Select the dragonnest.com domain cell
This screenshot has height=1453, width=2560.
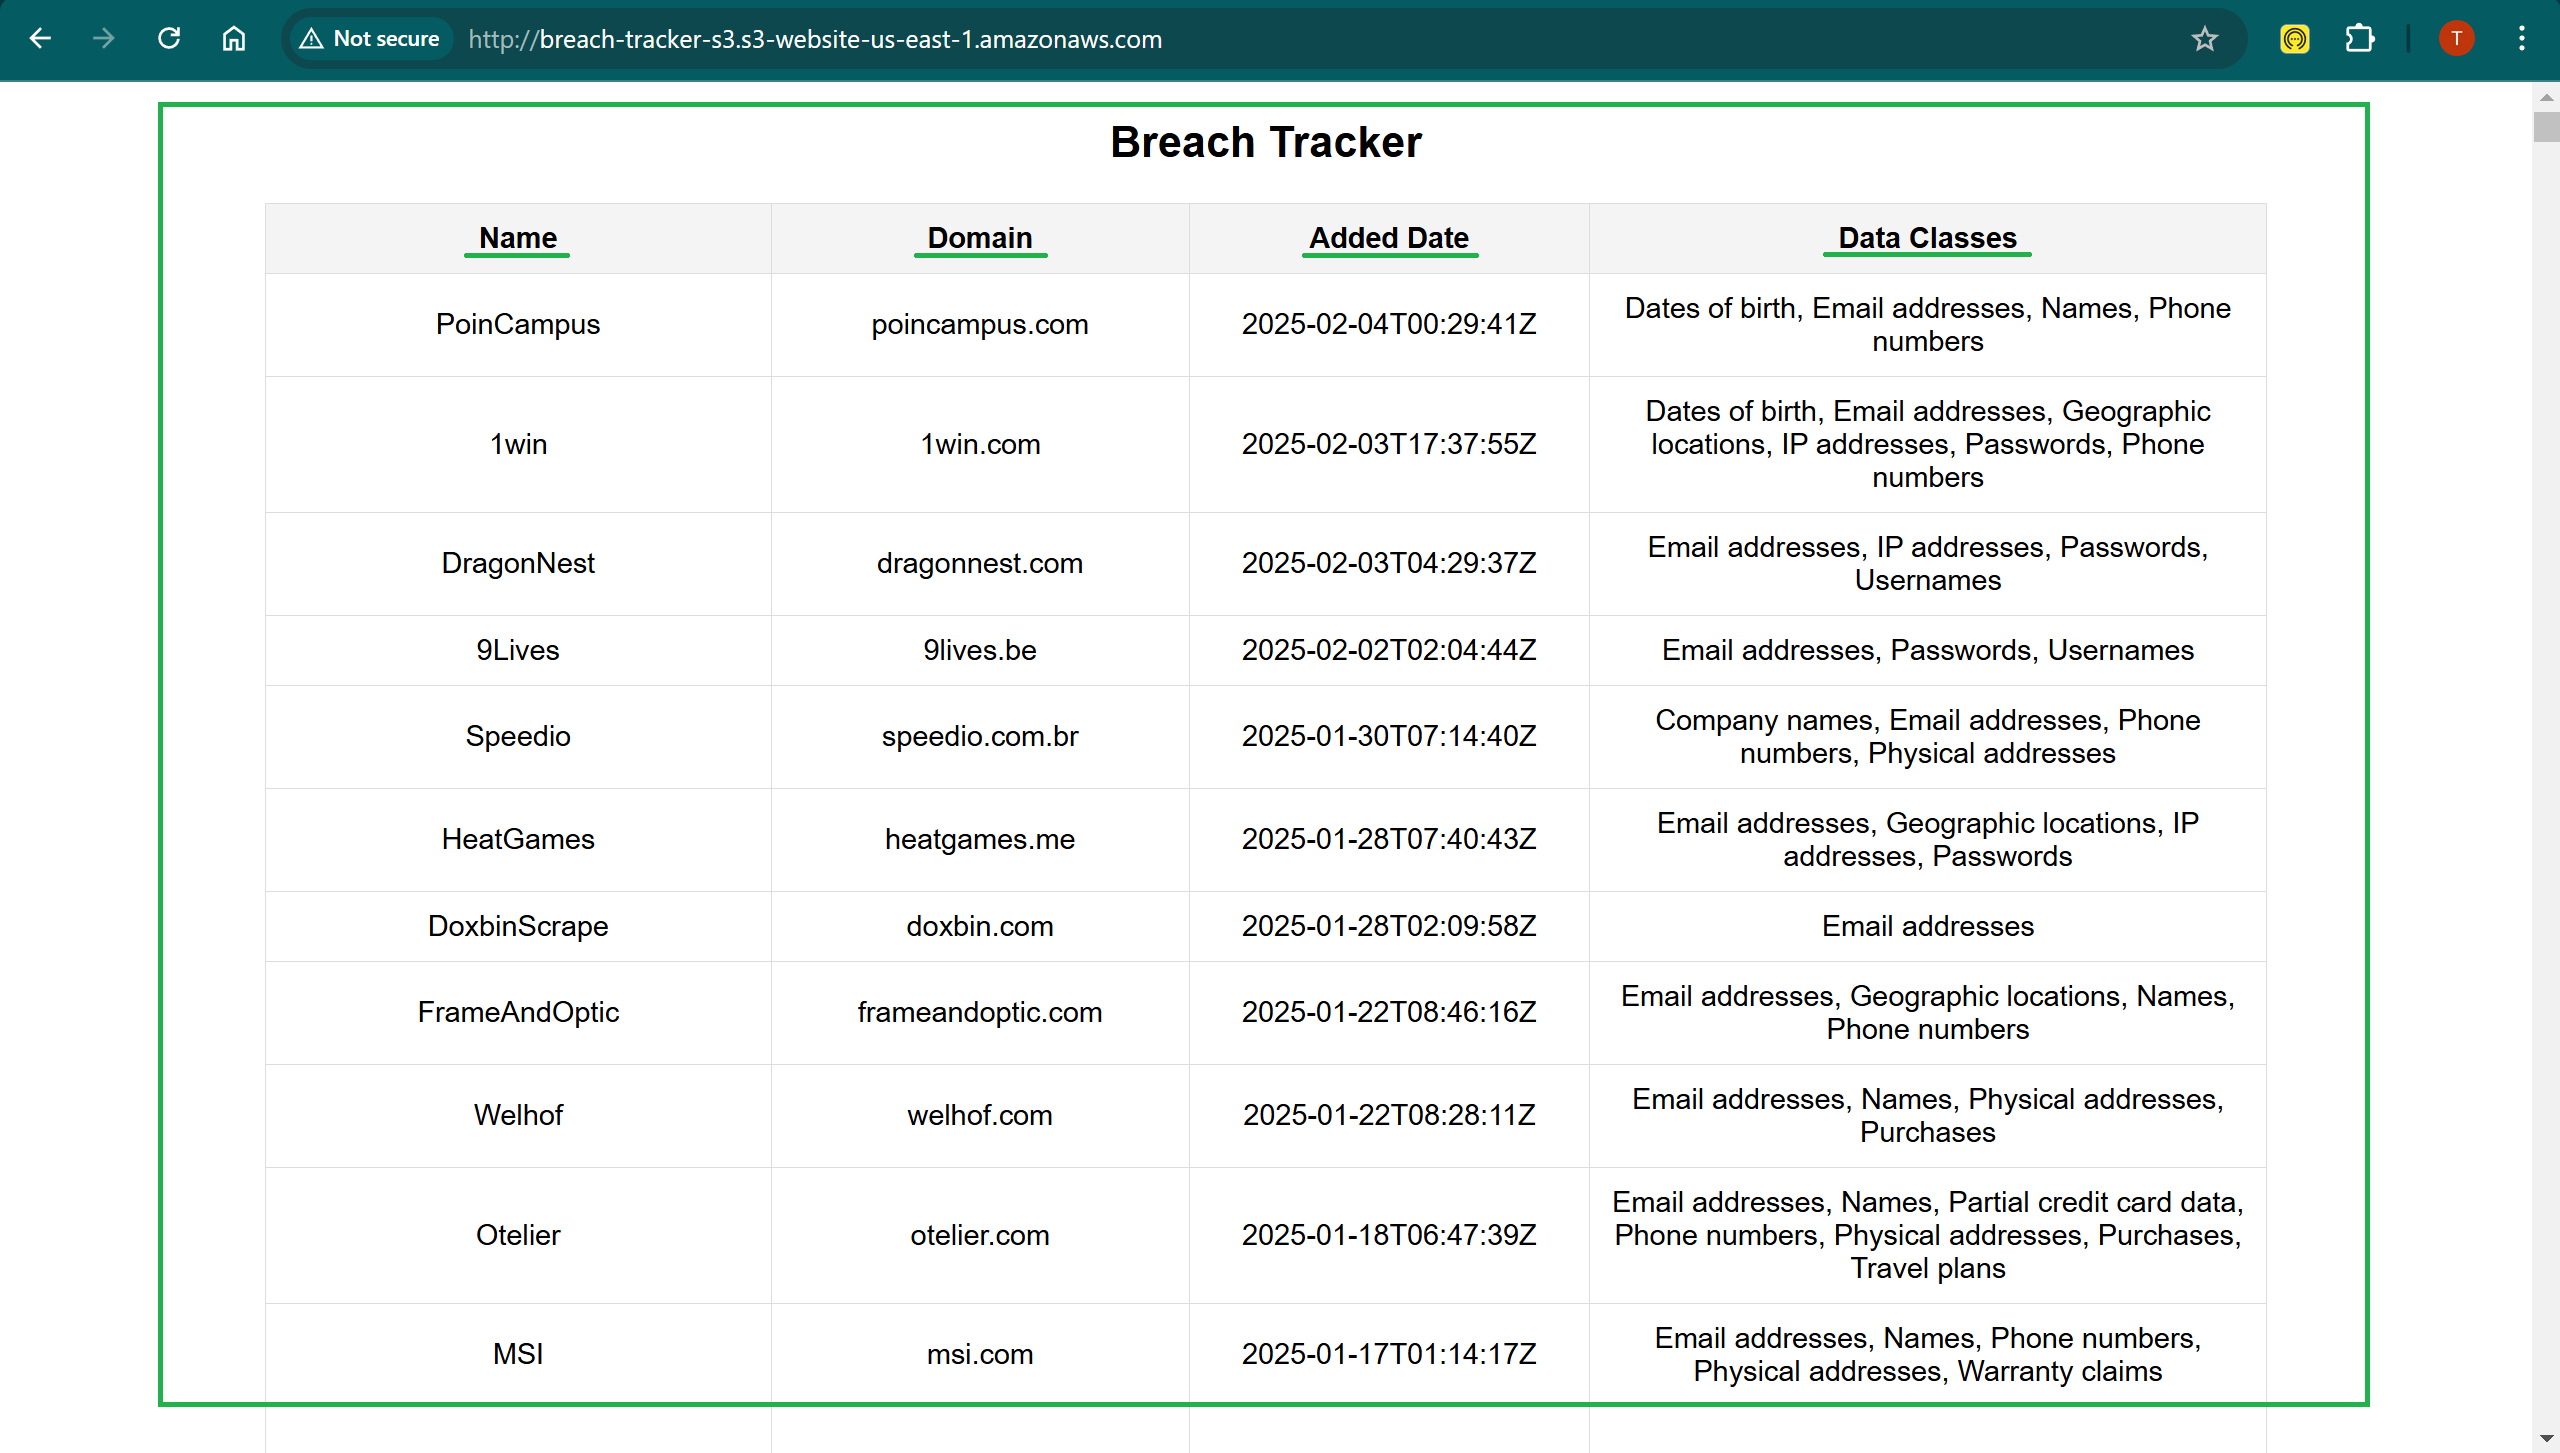coord(980,564)
